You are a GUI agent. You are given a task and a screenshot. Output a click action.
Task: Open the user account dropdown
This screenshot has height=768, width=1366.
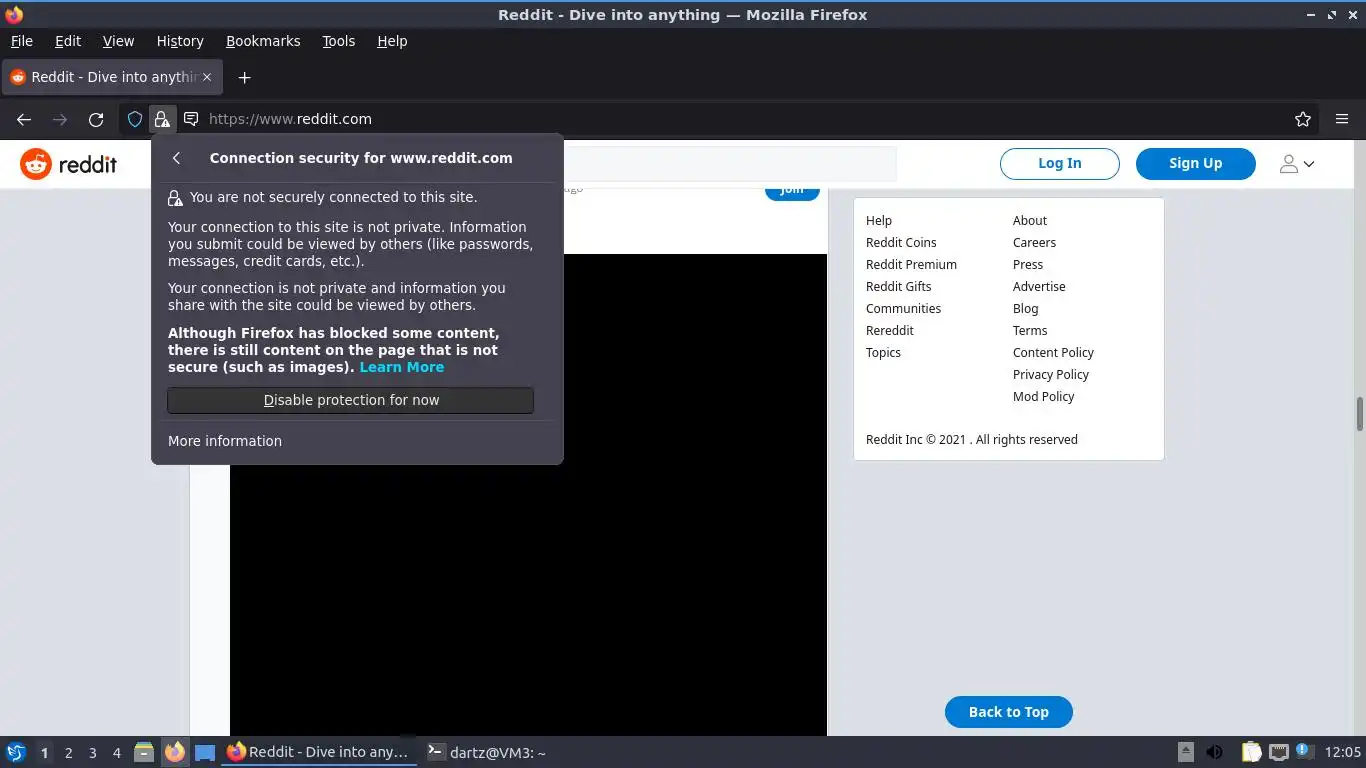tap(1297, 164)
